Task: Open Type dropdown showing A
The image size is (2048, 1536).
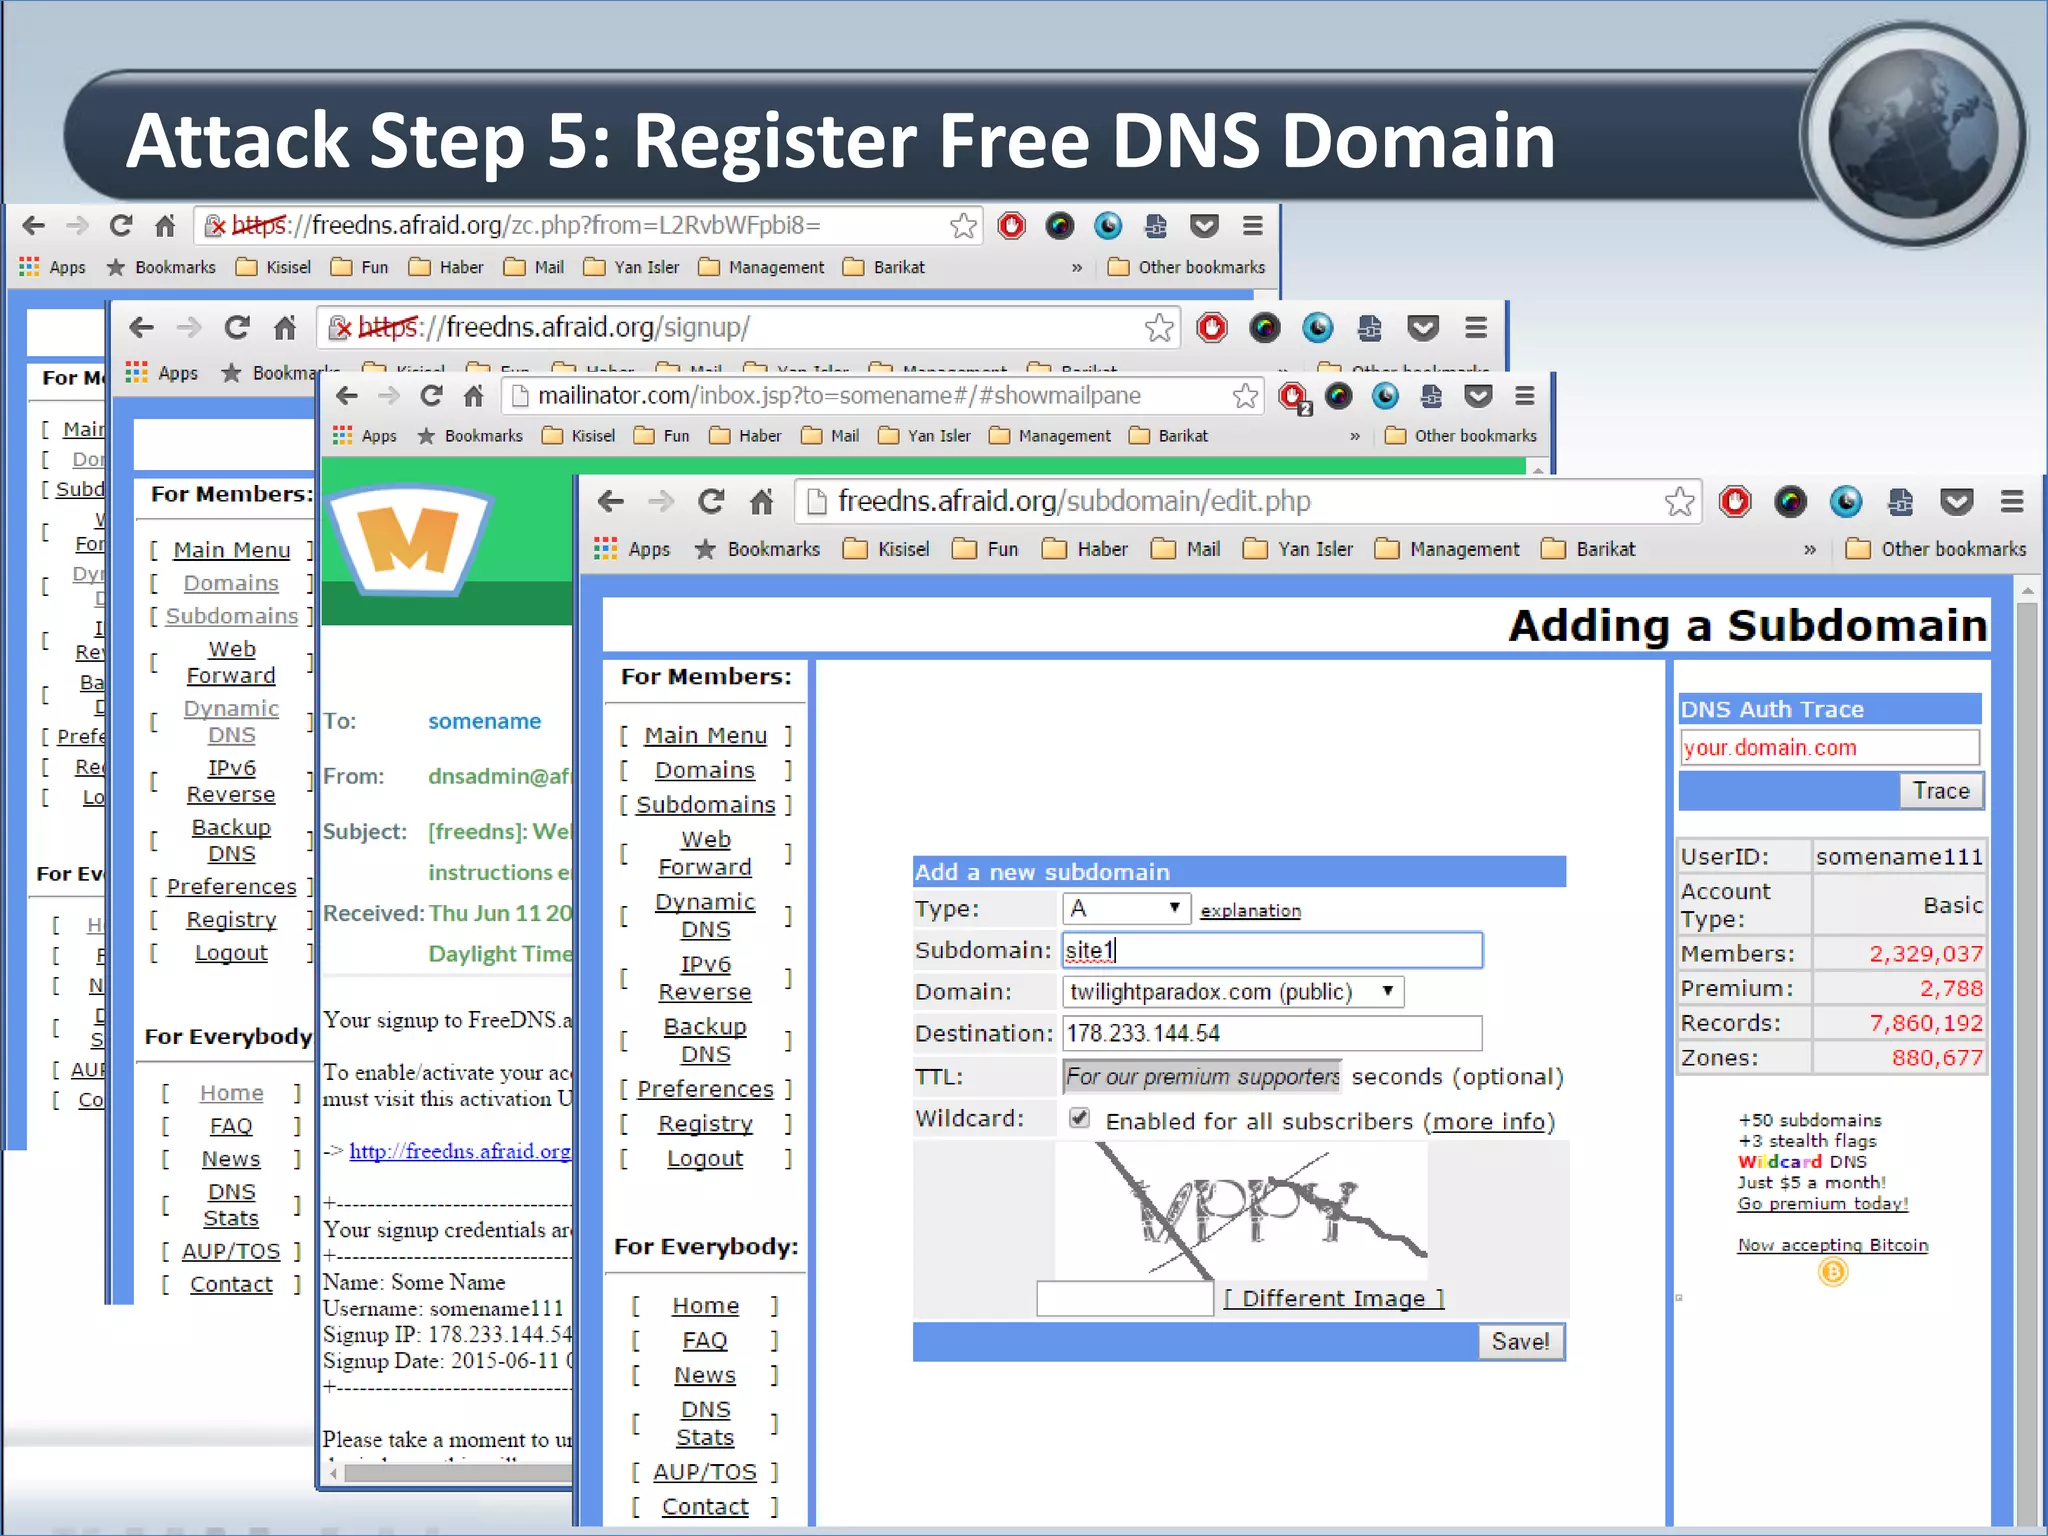Action: (x=1126, y=909)
